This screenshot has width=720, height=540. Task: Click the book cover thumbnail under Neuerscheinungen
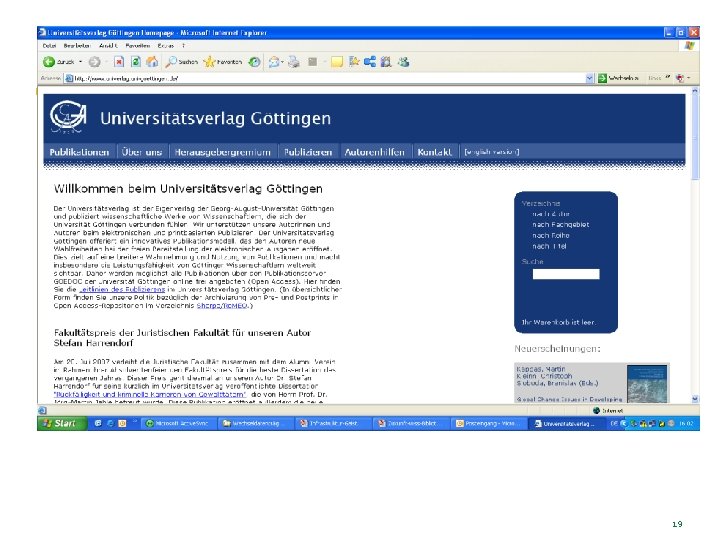tap(647, 384)
